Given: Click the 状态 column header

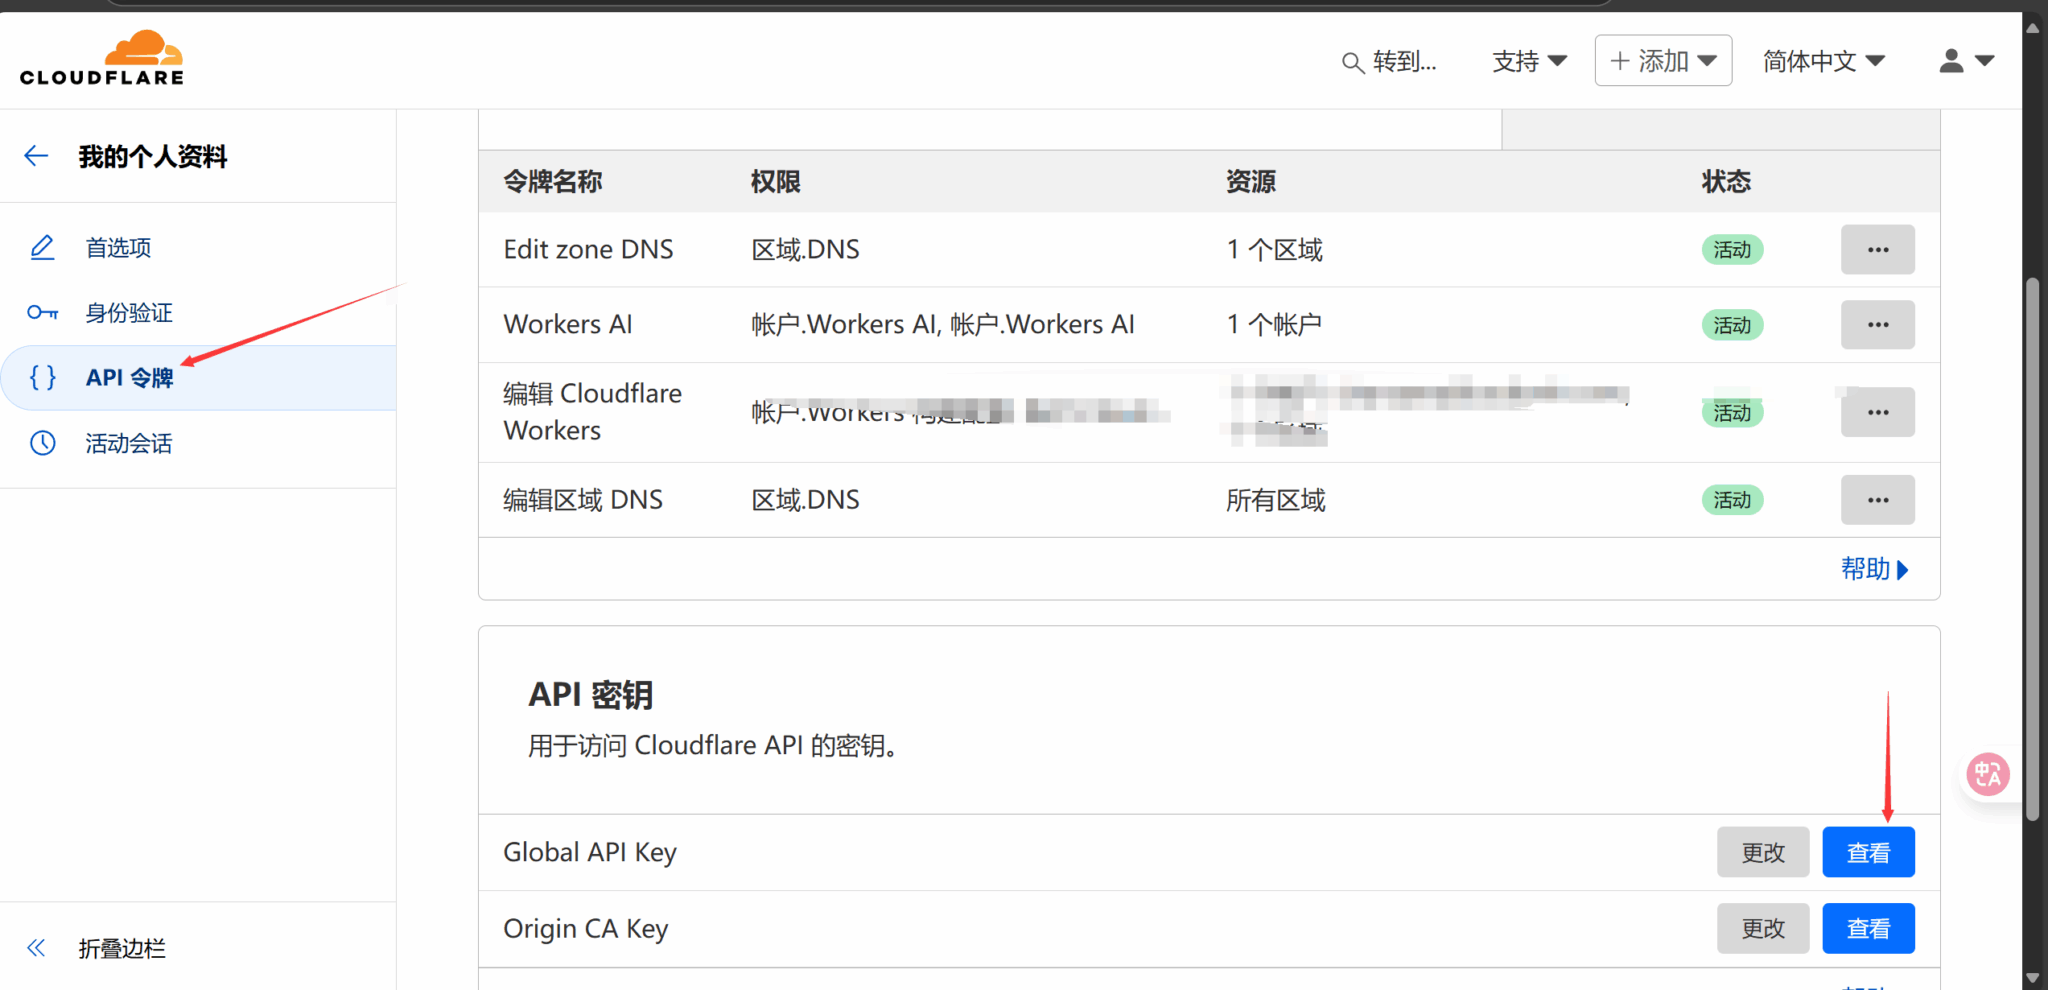Looking at the screenshot, I should [x=1726, y=182].
